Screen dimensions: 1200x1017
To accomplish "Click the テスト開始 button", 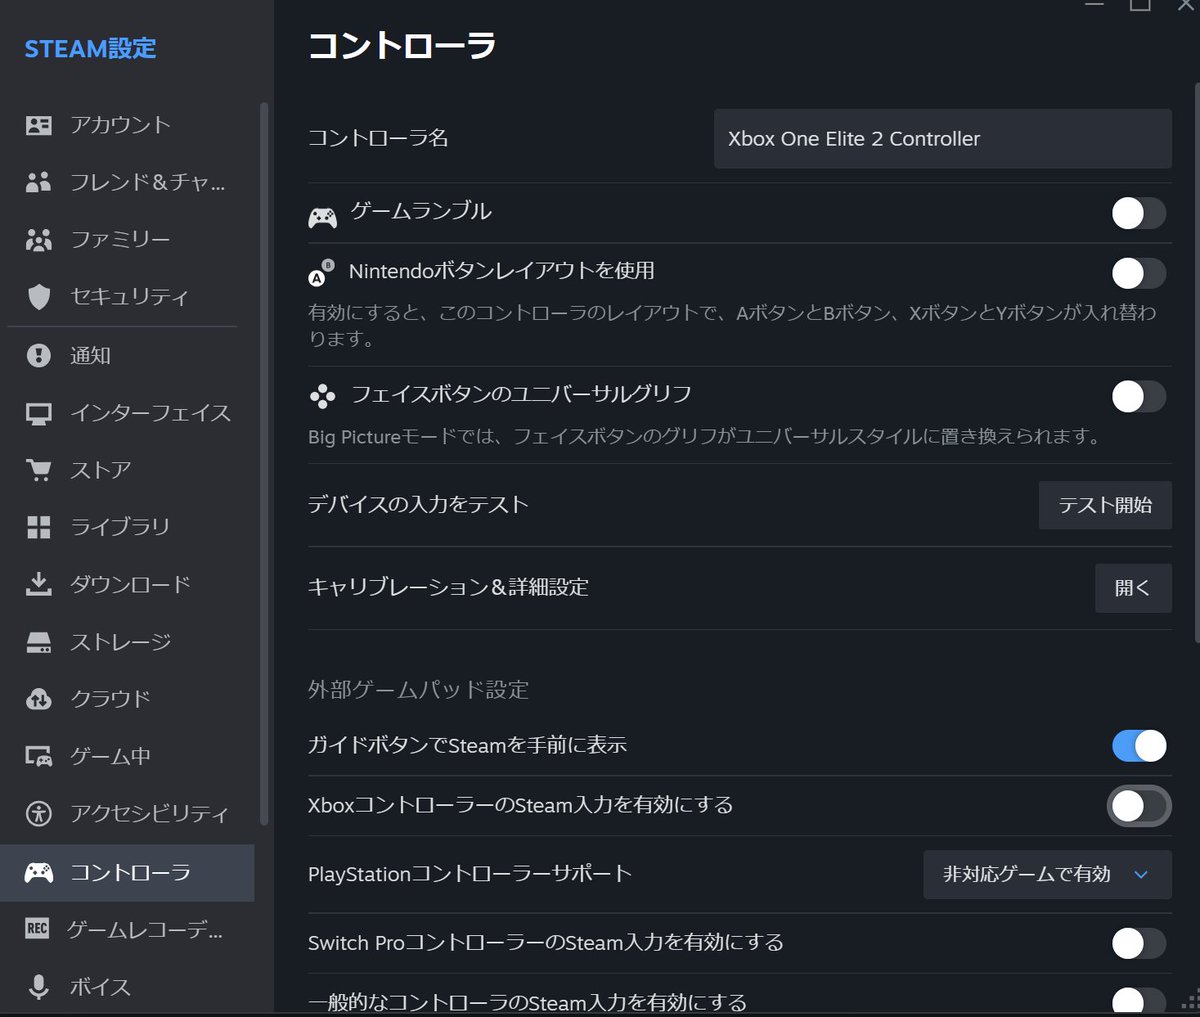I will 1105,505.
